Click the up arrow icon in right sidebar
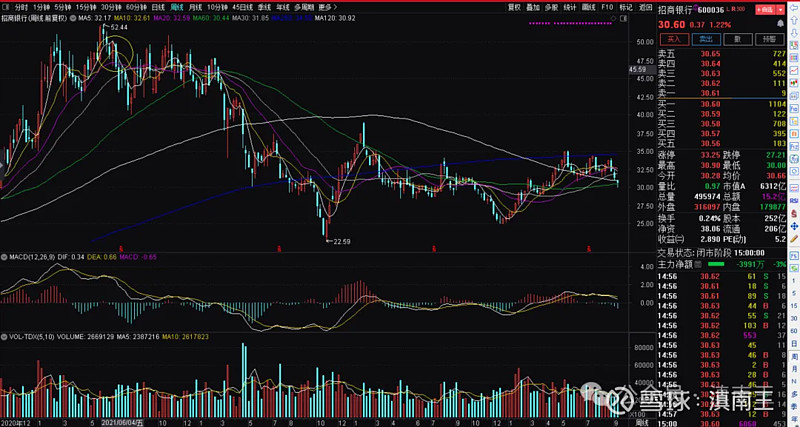The height and width of the screenshot is (427, 800). pyautogui.click(x=793, y=20)
